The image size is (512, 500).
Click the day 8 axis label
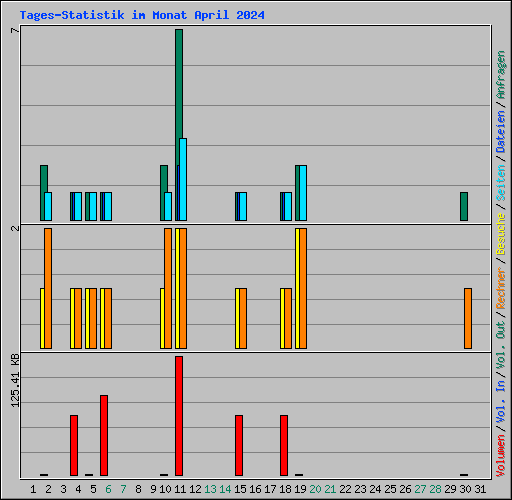pyautogui.click(x=138, y=489)
